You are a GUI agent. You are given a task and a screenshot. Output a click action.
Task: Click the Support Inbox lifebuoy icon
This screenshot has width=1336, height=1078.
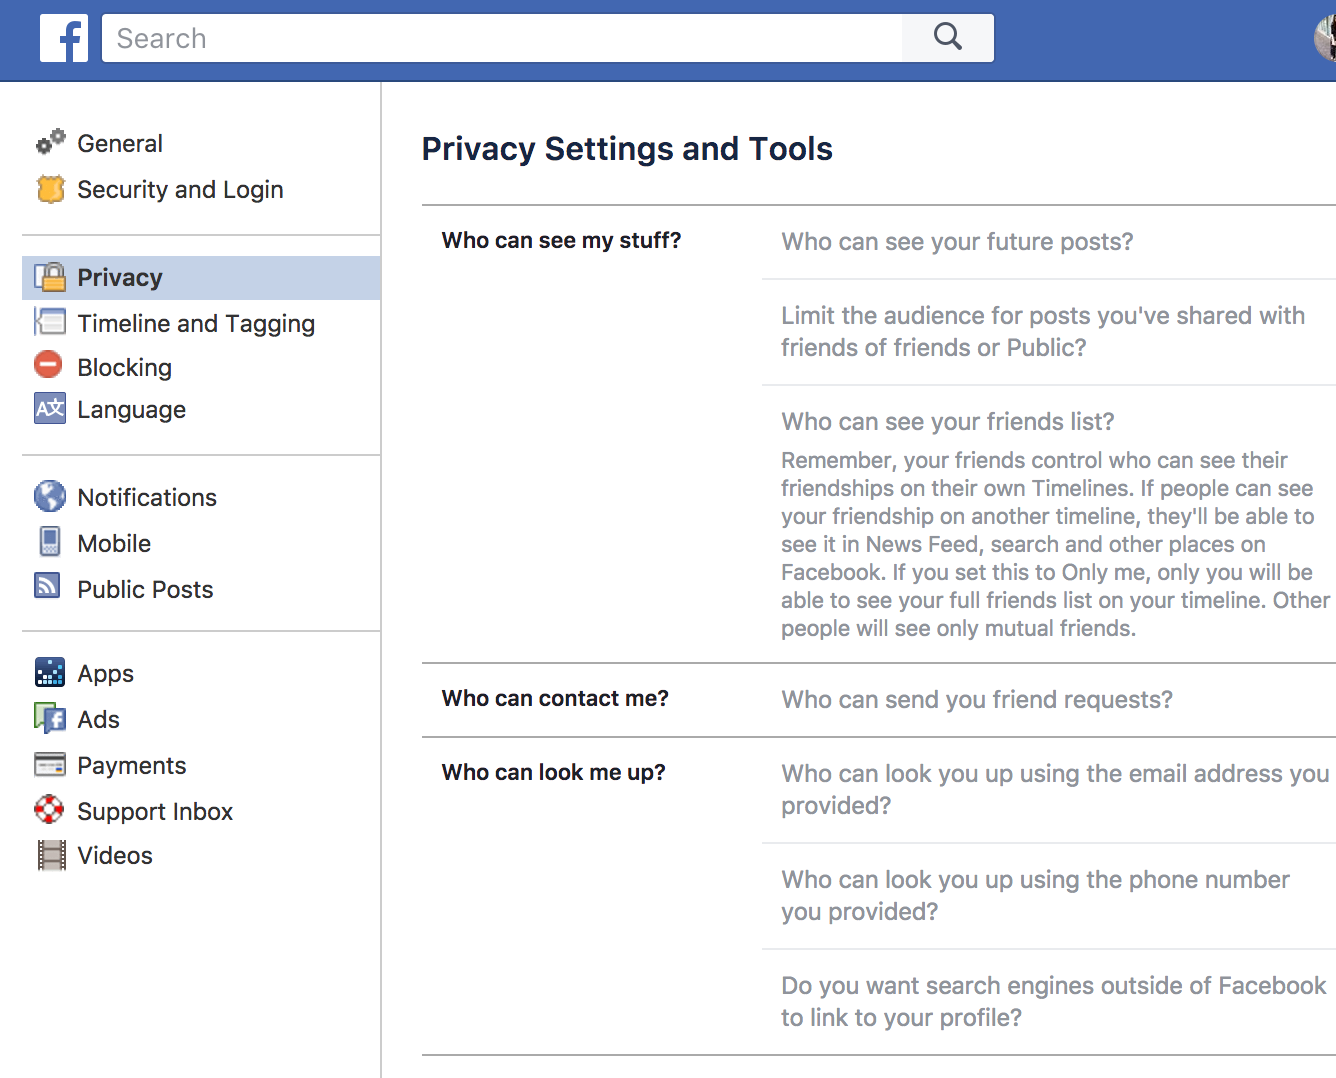click(49, 810)
